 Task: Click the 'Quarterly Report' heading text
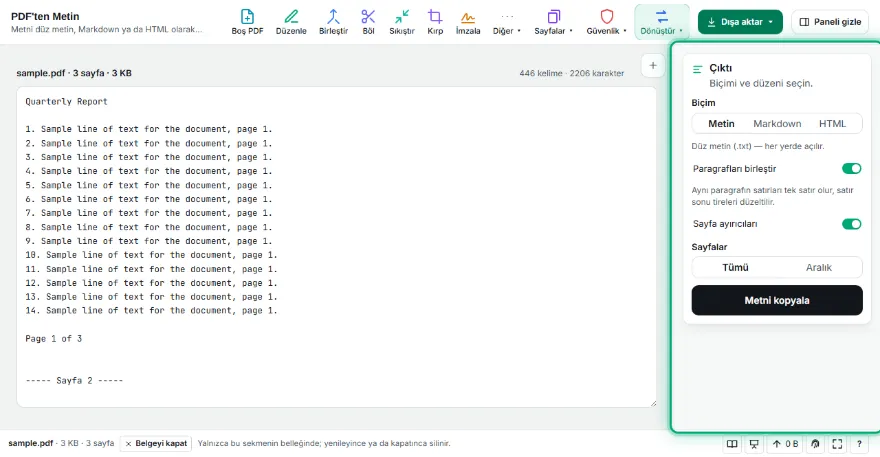66,102
